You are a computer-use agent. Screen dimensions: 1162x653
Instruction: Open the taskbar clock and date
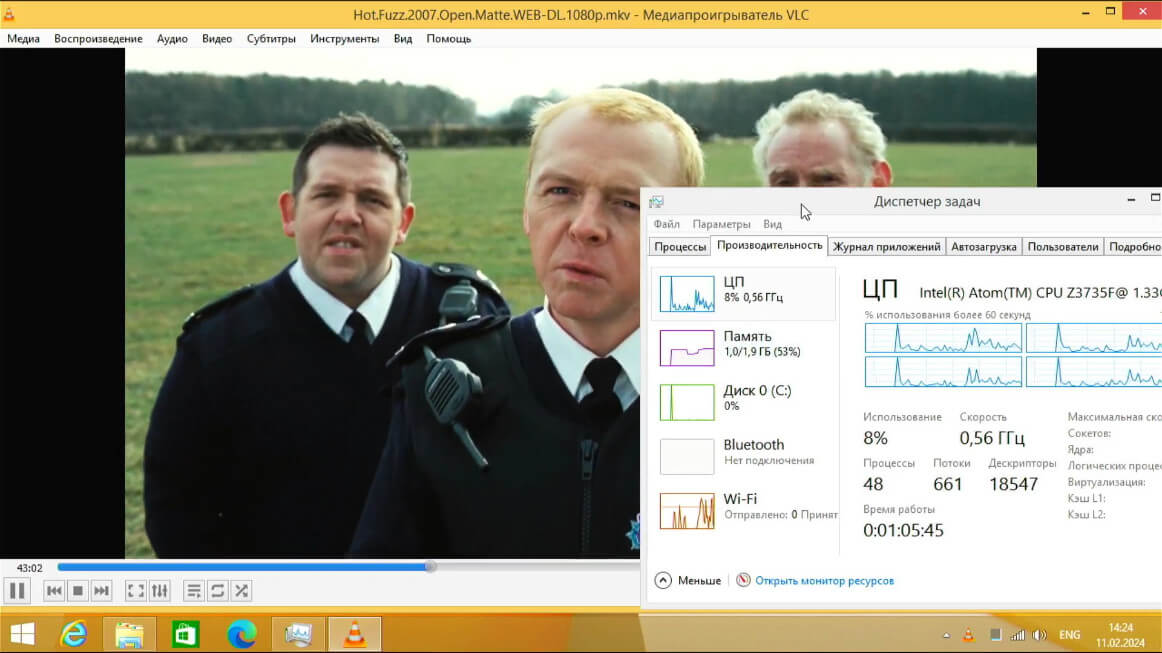(x=1120, y=635)
